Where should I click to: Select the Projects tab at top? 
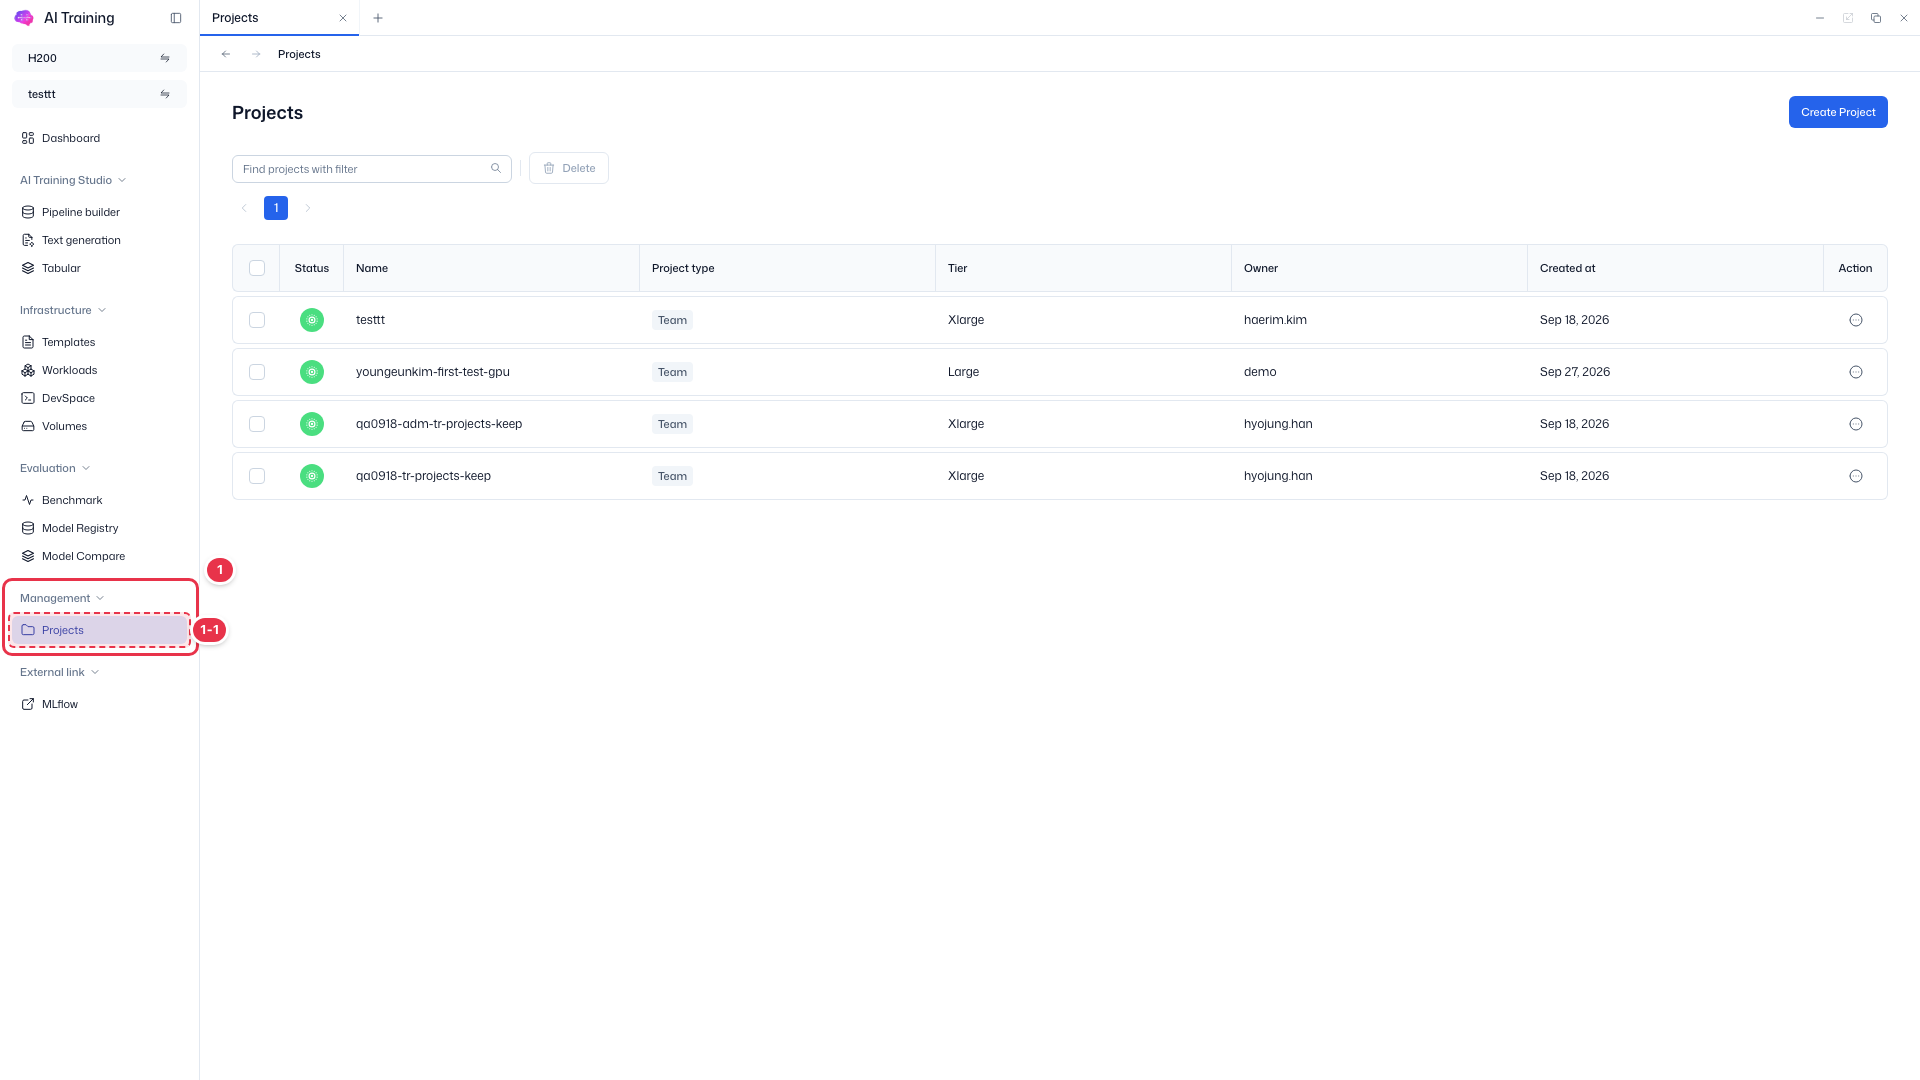(x=279, y=18)
